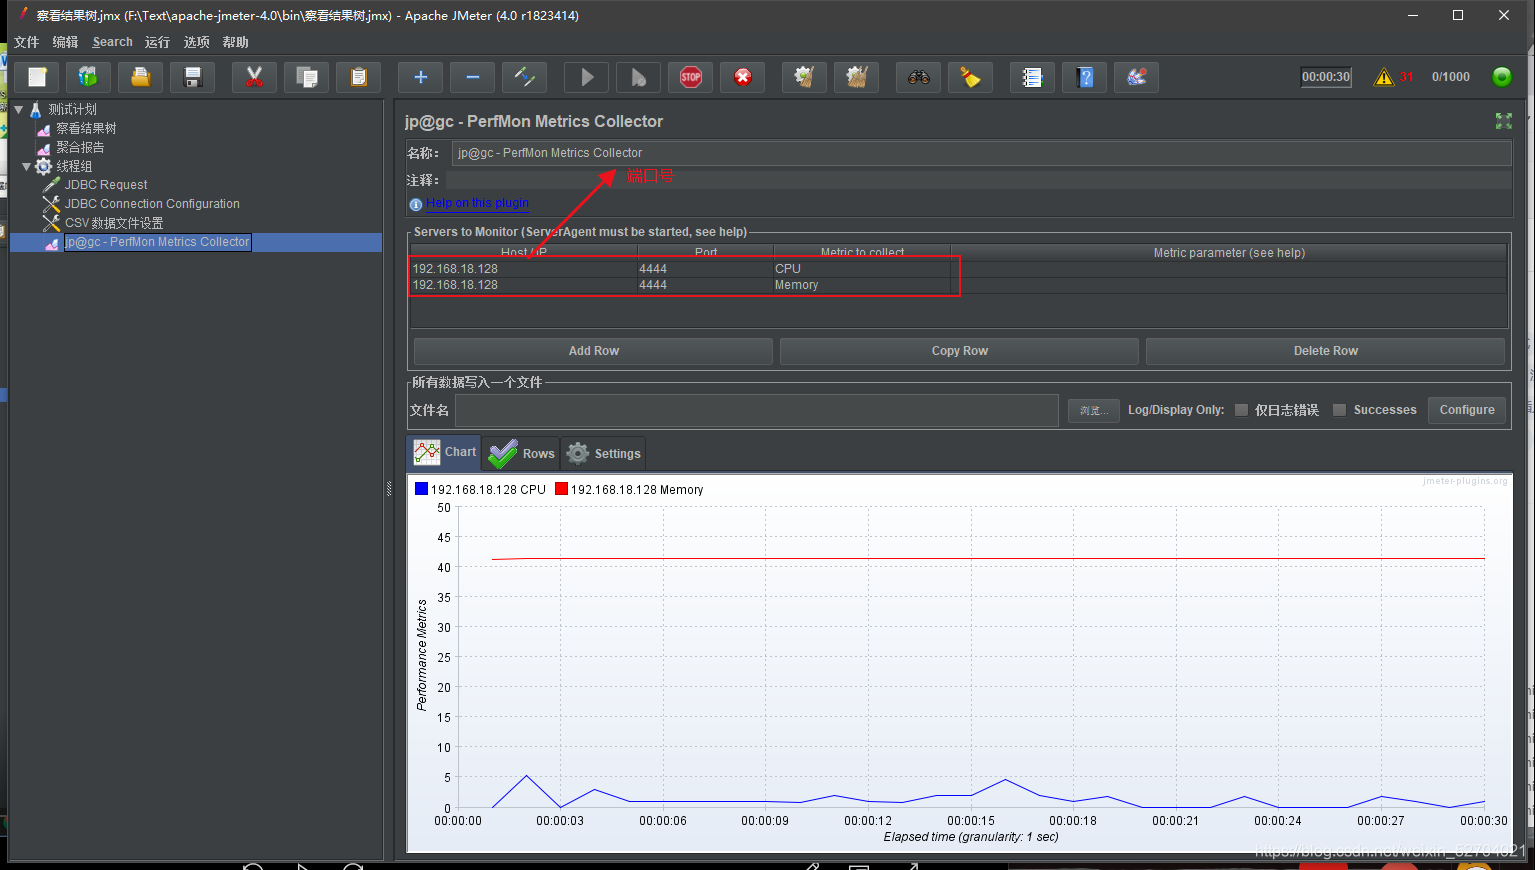Click the CPU metric cell in the table

pyautogui.click(x=861, y=269)
